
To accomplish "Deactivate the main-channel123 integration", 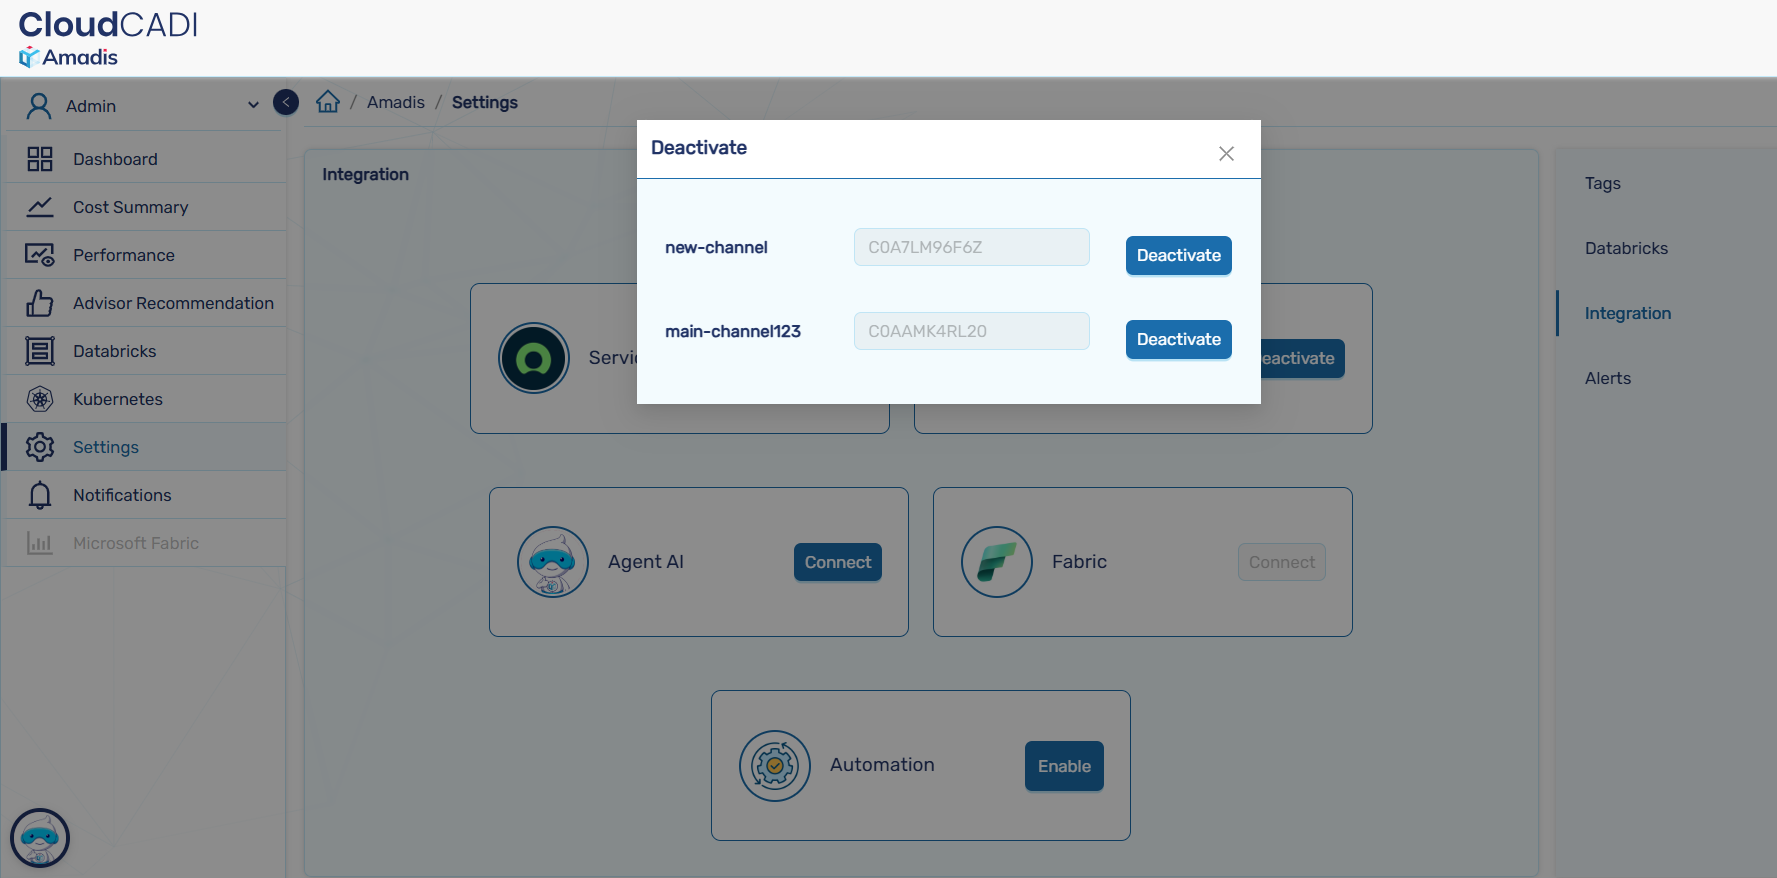I will pos(1178,339).
